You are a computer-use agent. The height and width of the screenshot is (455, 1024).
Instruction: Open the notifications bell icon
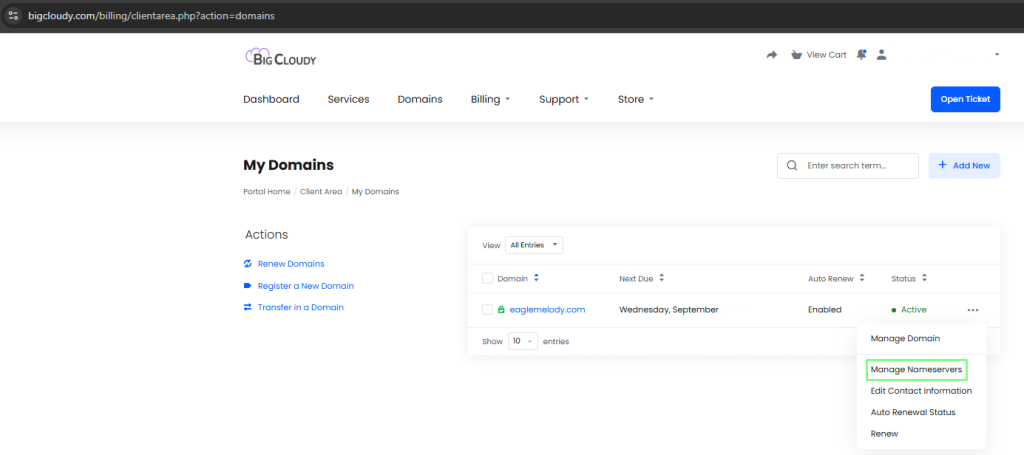tap(861, 55)
